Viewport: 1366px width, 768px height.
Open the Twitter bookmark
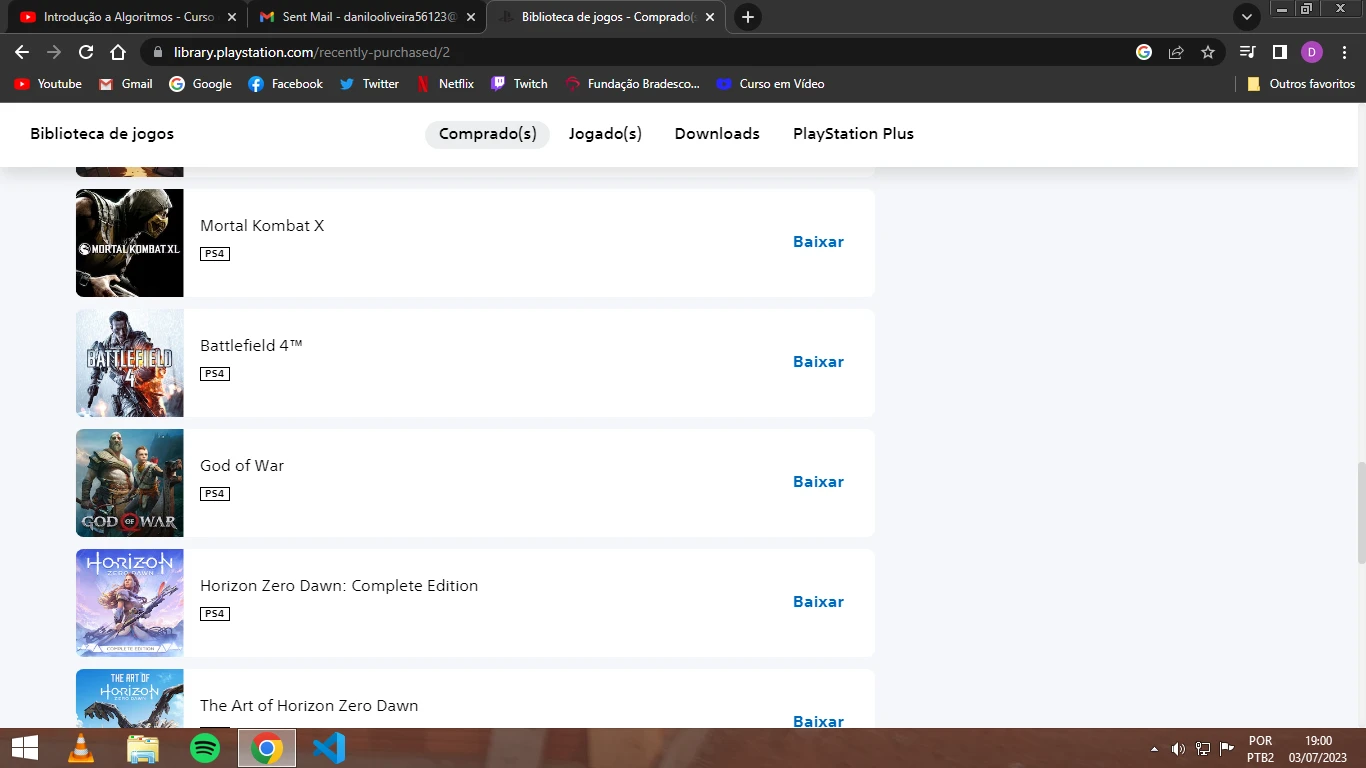click(369, 84)
